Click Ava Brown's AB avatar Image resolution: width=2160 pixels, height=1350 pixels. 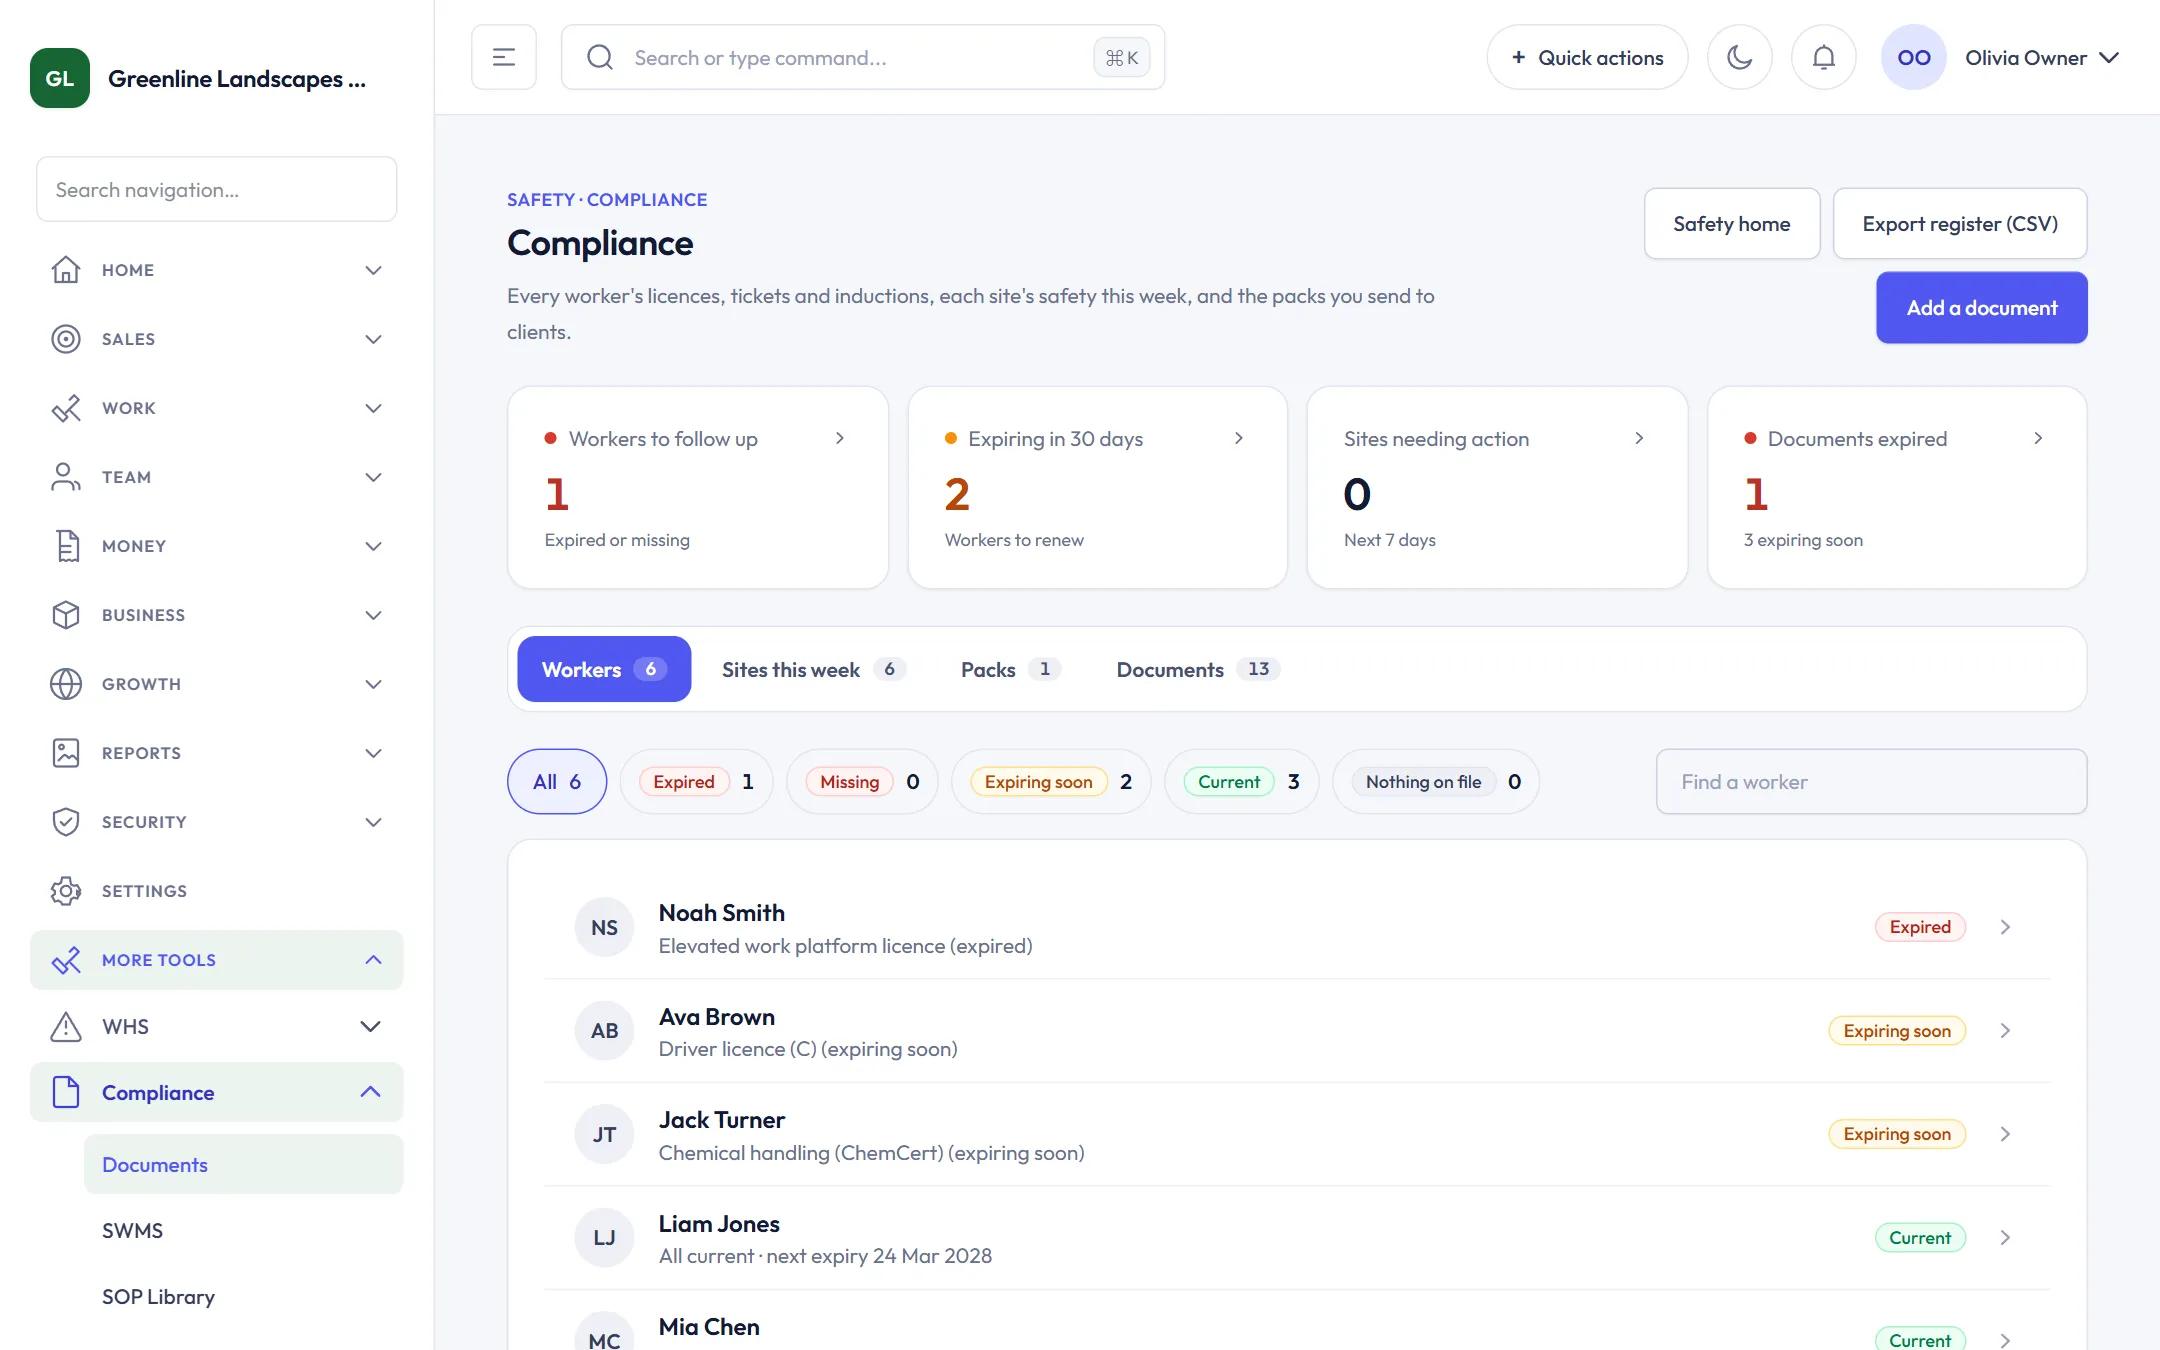[x=604, y=1030]
